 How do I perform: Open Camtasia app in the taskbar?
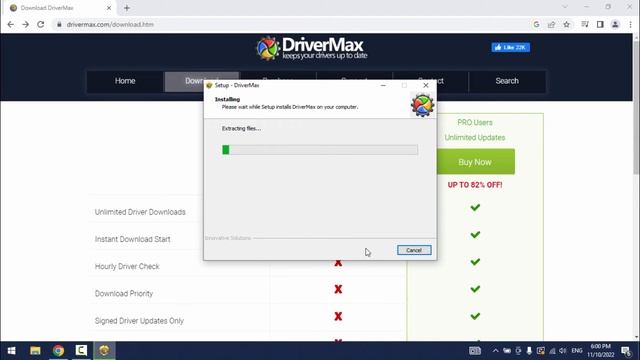(81, 351)
